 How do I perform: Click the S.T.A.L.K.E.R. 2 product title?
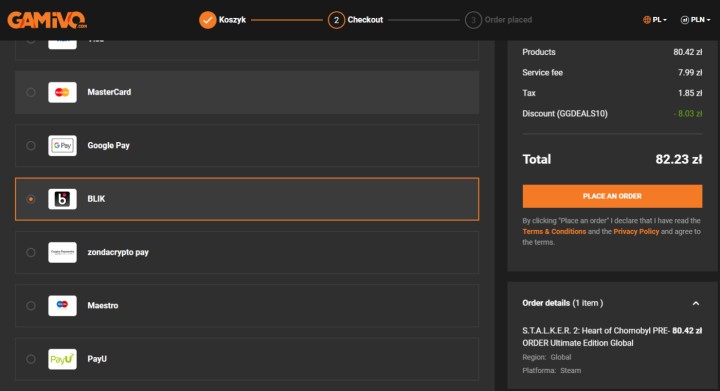pos(596,337)
